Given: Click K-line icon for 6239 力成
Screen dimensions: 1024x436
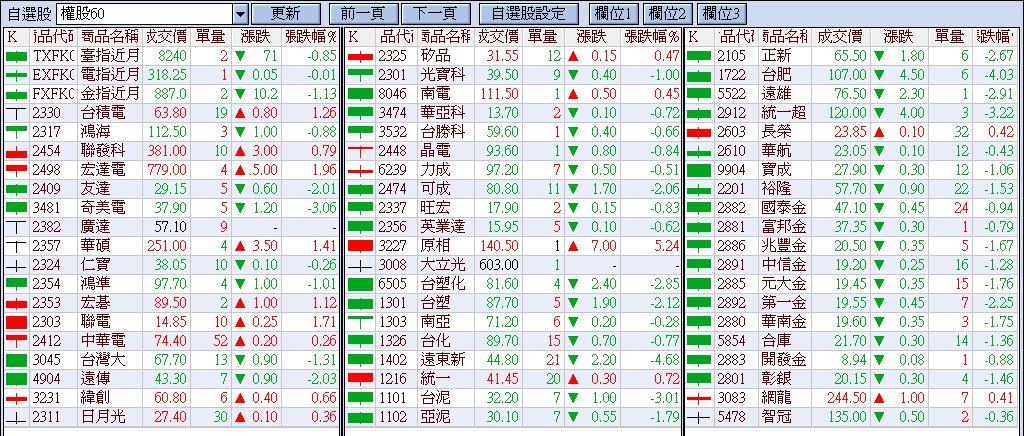Looking at the screenshot, I should pyautogui.click(x=360, y=170).
